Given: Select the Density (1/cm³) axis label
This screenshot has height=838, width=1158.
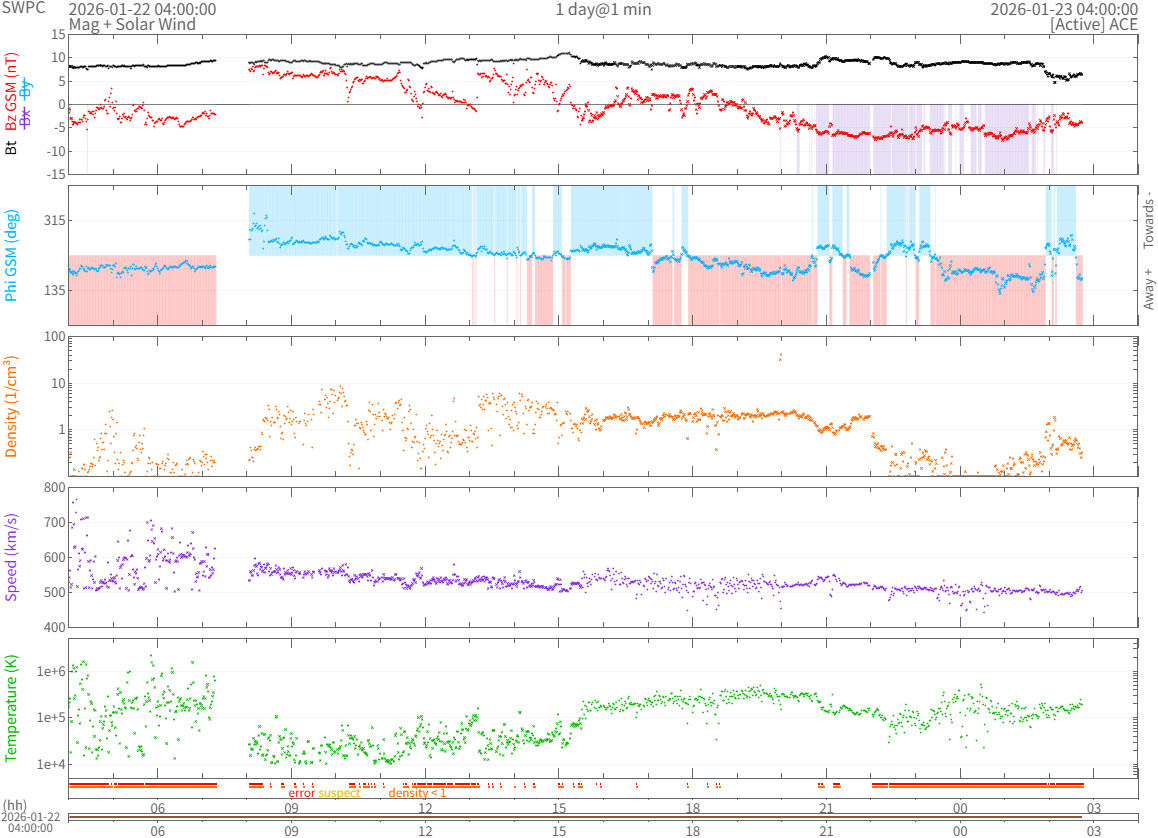Looking at the screenshot, I should coord(12,406).
